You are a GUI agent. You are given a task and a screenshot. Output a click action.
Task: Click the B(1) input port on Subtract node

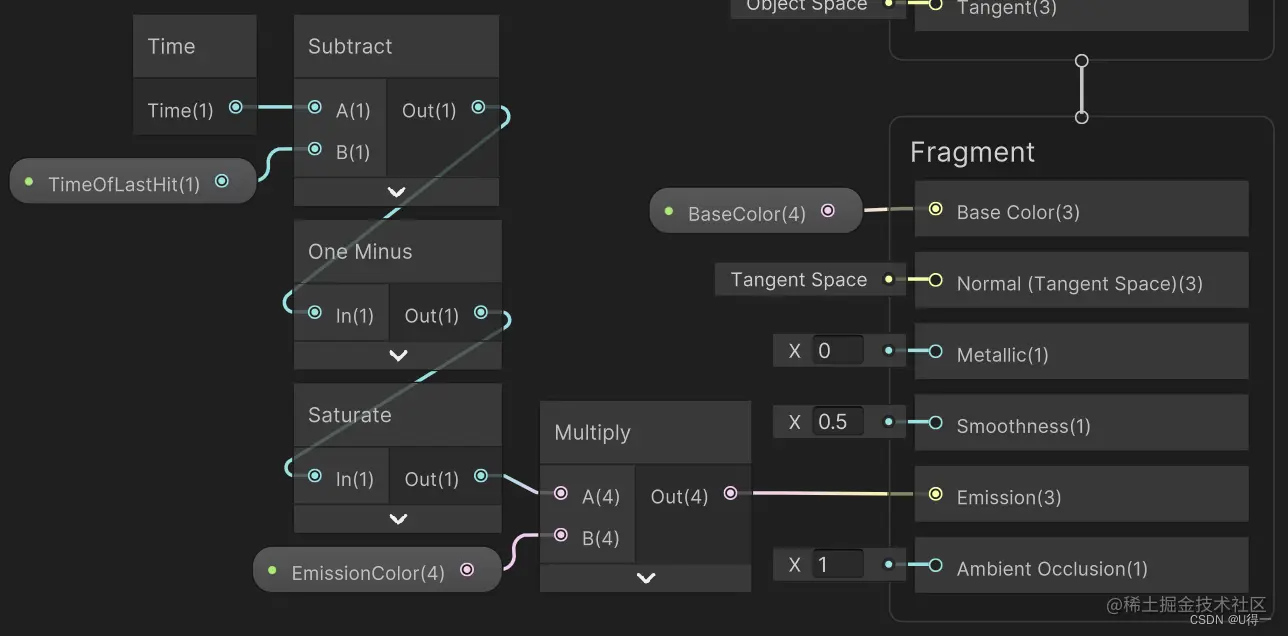click(x=315, y=149)
